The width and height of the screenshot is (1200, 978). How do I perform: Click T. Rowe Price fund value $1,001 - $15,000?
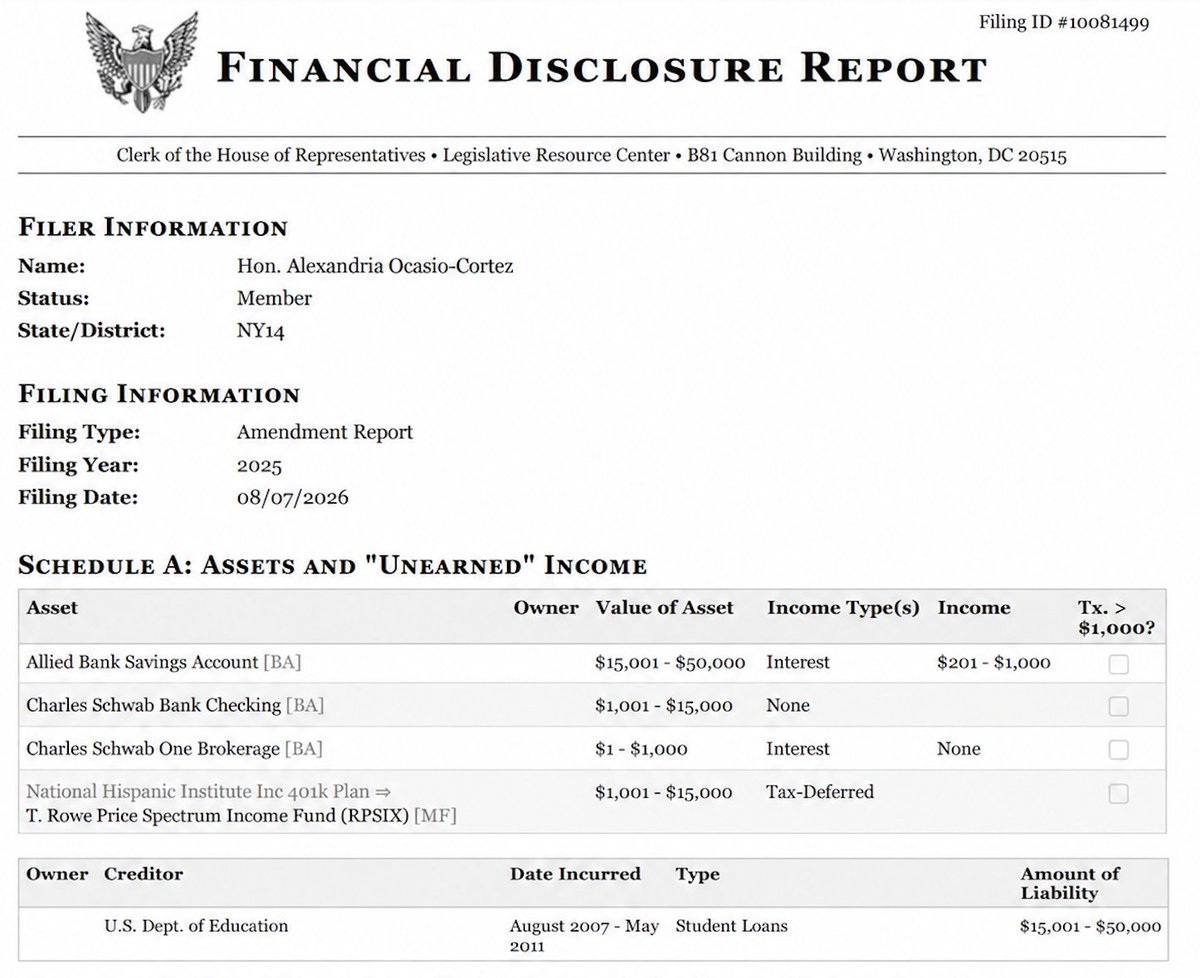664,792
